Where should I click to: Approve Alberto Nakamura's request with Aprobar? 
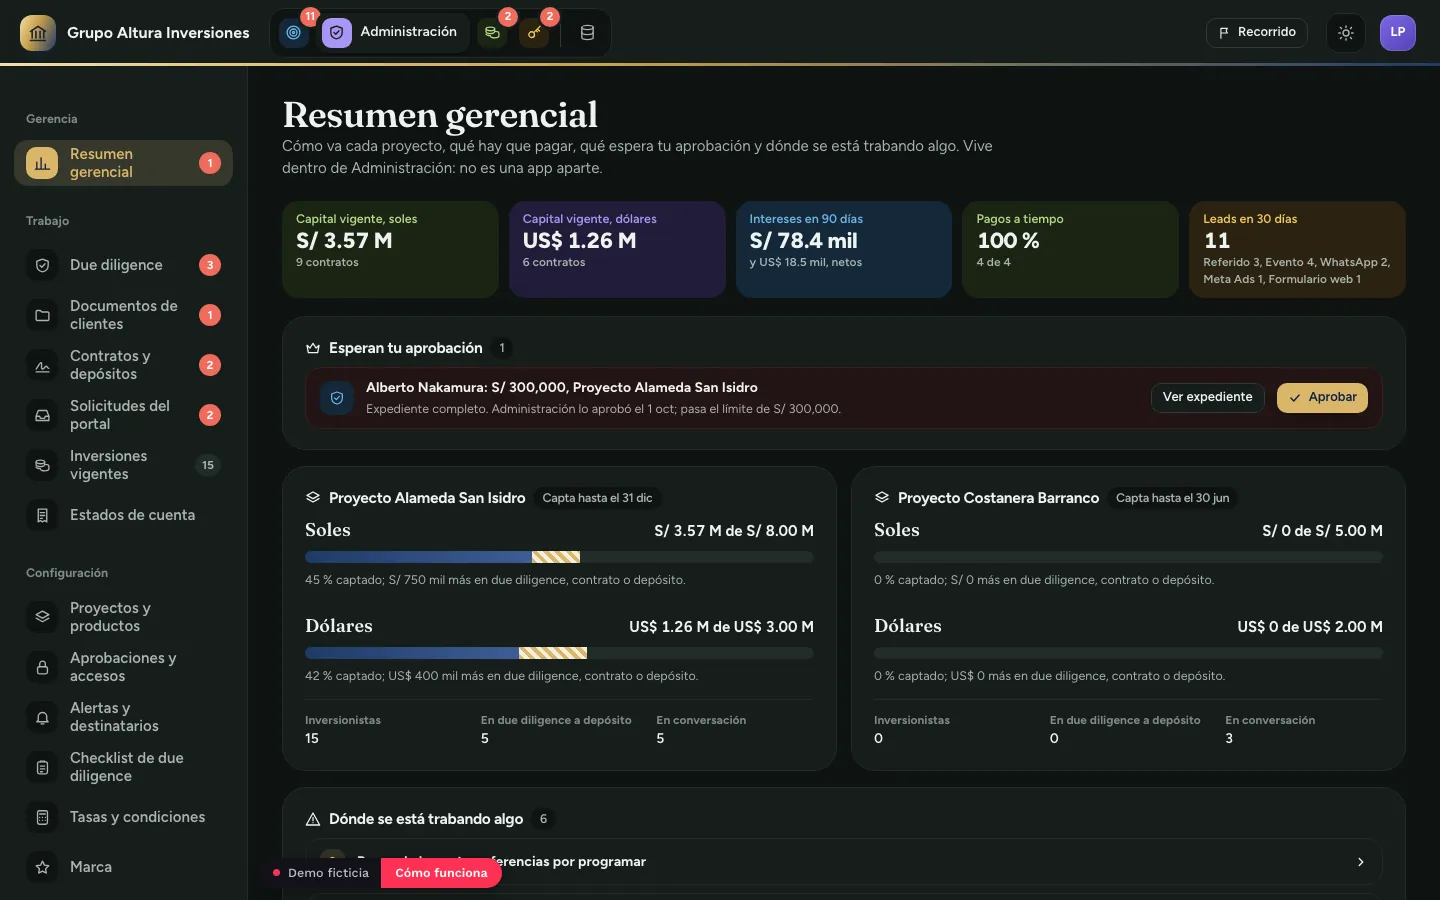coord(1322,397)
